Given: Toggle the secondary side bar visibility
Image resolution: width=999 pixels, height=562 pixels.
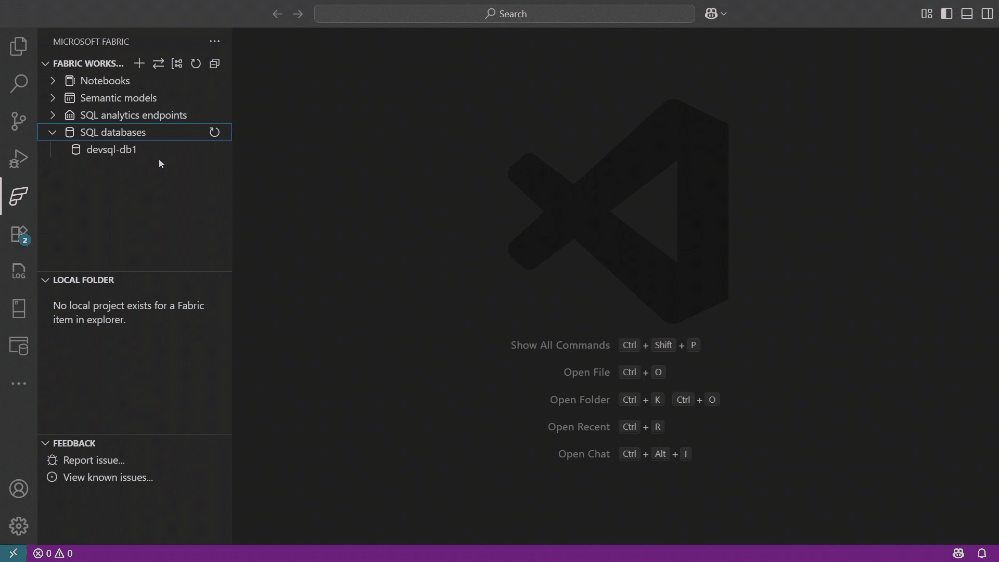Looking at the screenshot, I should pos(987,13).
